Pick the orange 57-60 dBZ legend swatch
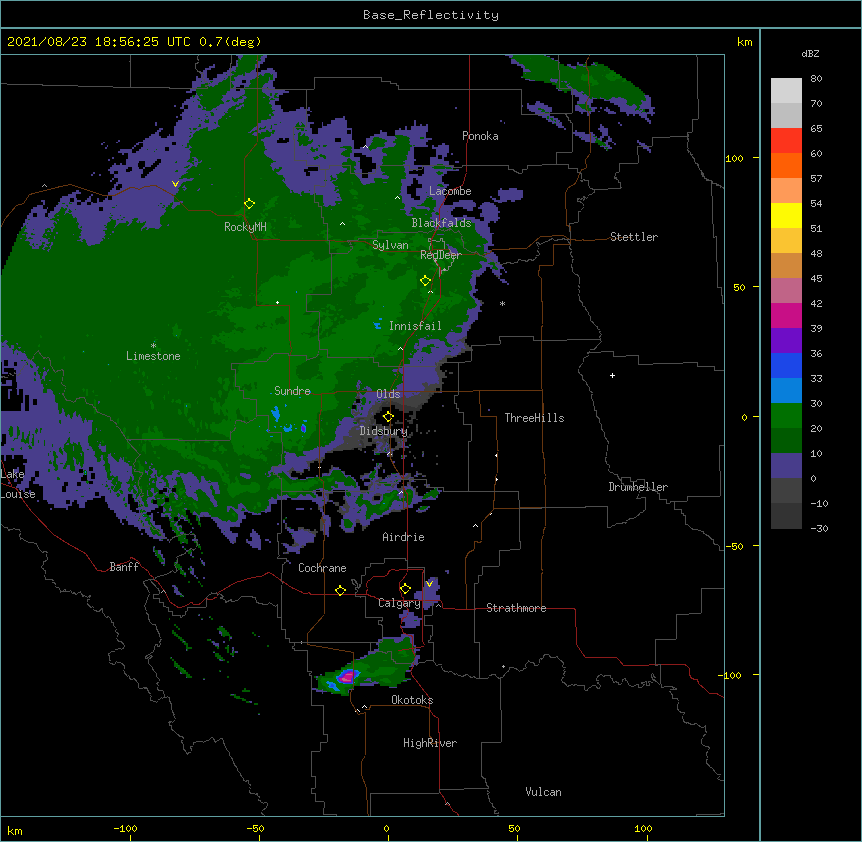The width and height of the screenshot is (862, 842). coord(786,165)
